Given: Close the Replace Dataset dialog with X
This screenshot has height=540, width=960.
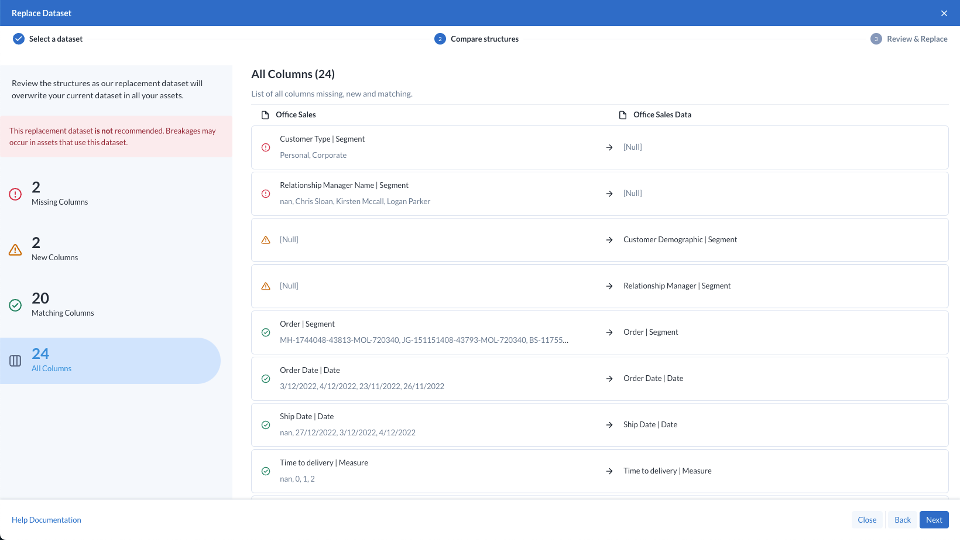Looking at the screenshot, I should (944, 13).
